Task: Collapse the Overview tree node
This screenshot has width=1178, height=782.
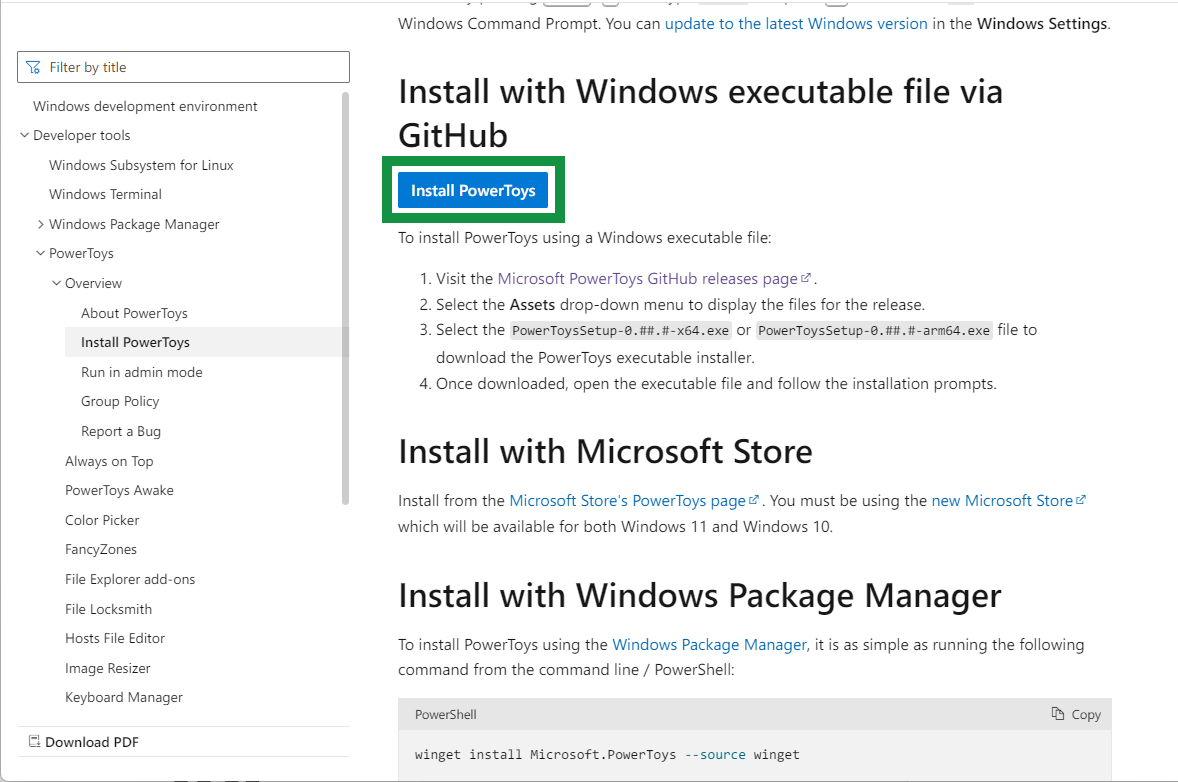Action: (56, 283)
